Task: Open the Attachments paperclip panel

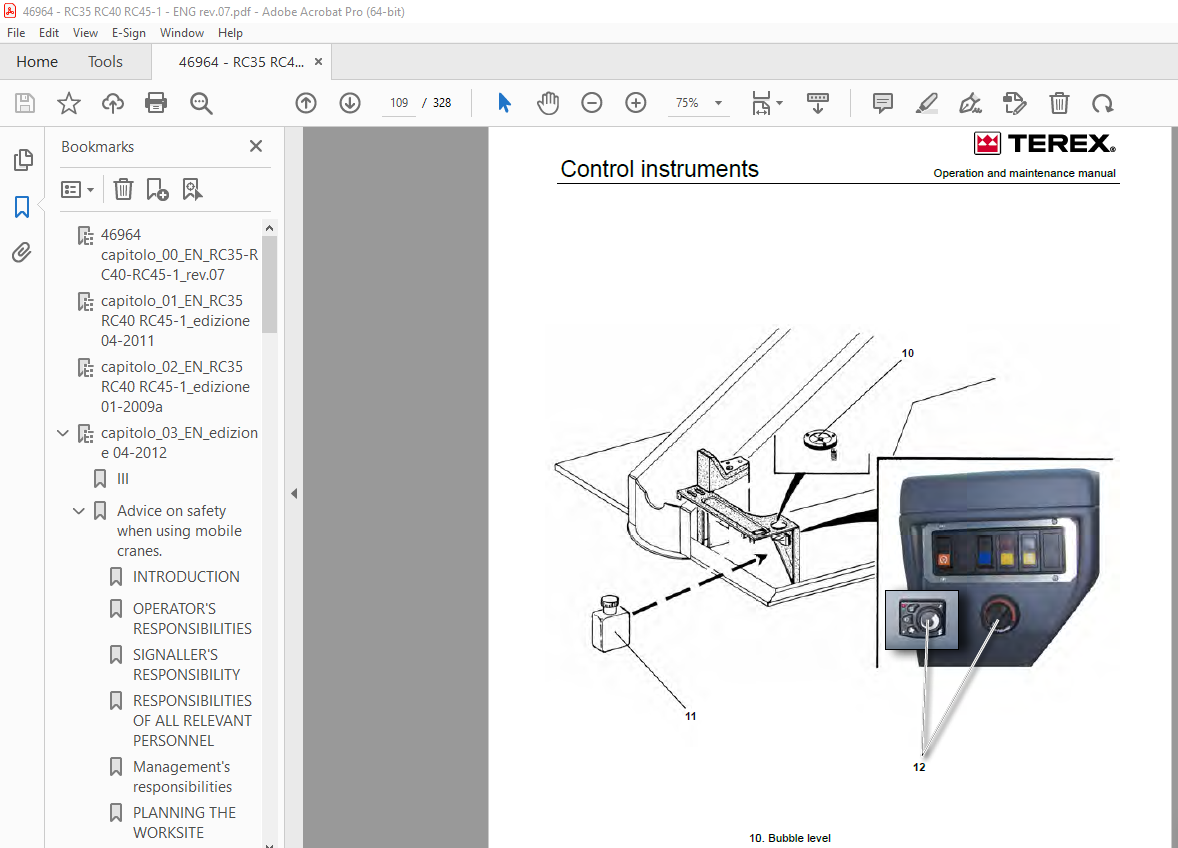Action: point(22,252)
